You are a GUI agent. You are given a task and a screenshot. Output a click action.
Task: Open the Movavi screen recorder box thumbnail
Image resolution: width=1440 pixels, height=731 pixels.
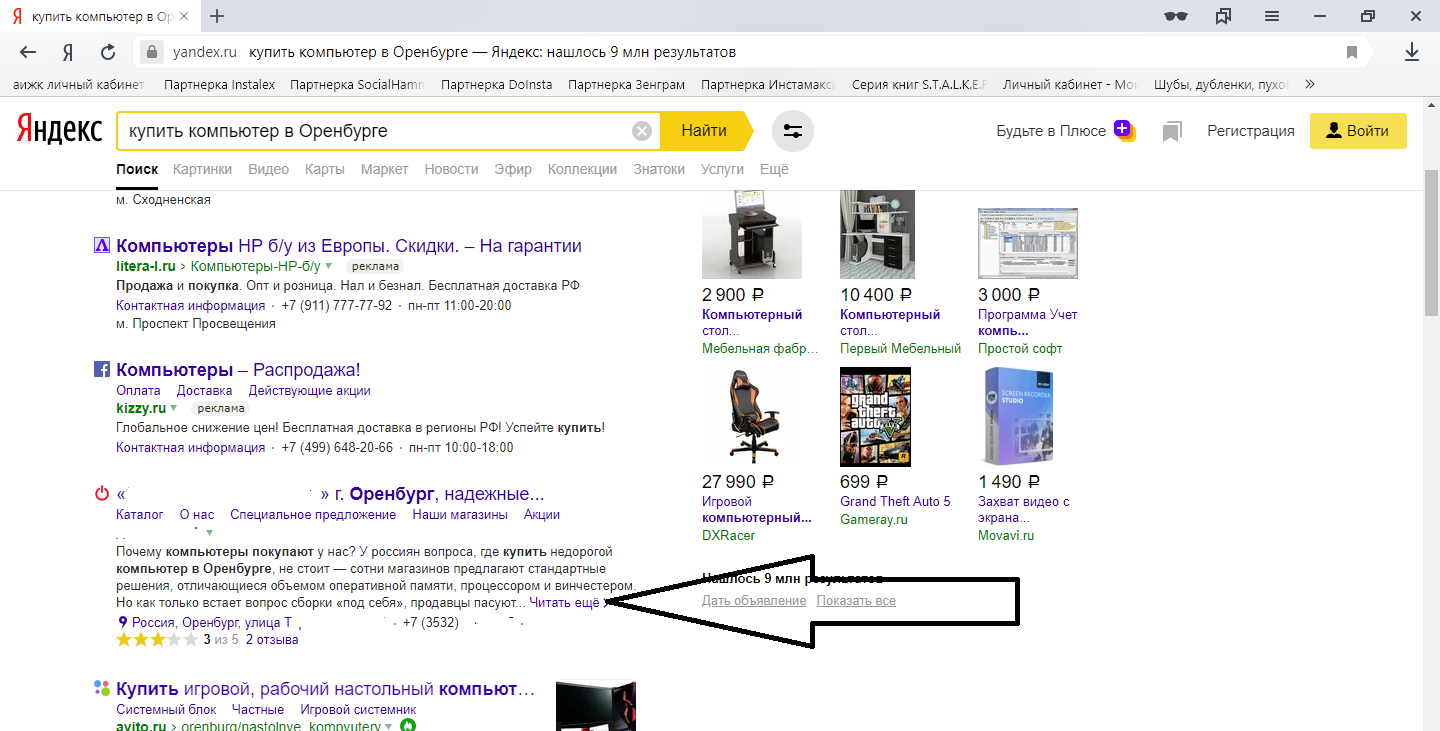pyautogui.click(x=1017, y=417)
